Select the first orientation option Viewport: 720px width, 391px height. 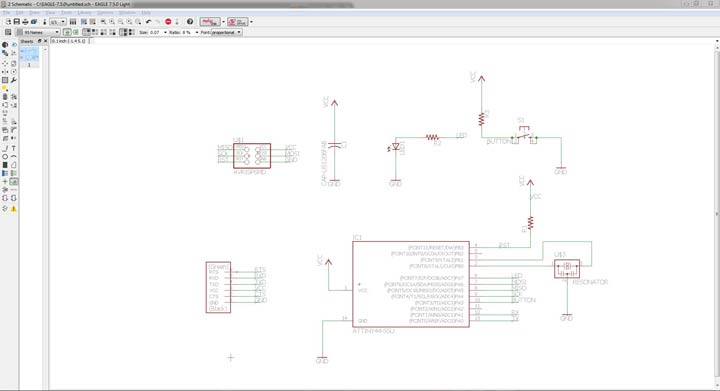86,32
